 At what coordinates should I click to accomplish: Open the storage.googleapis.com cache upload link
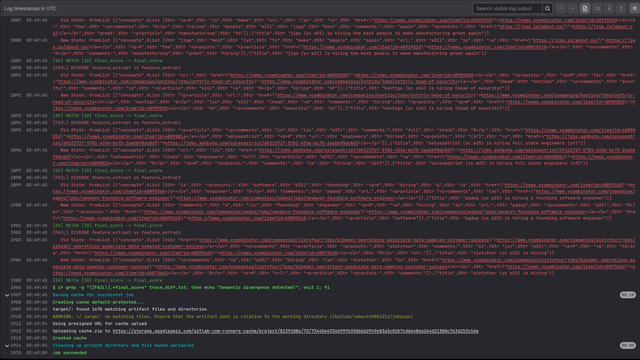(296, 331)
